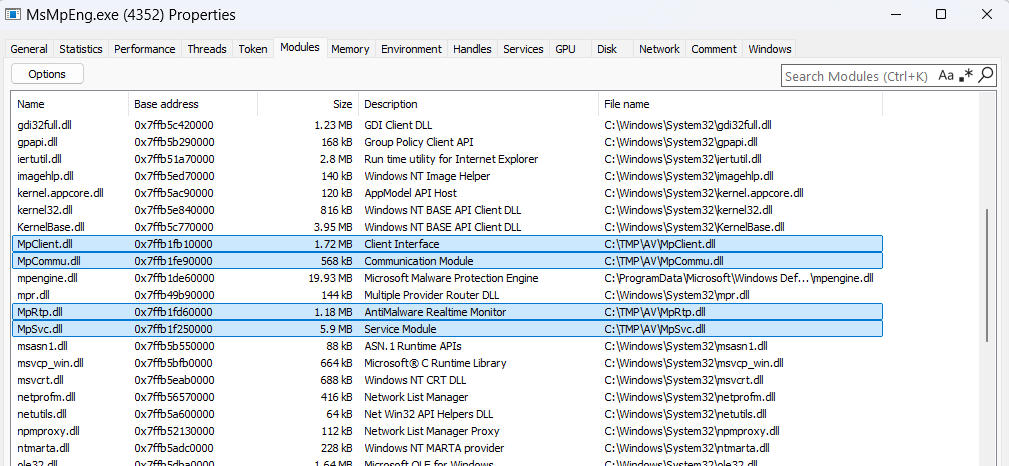The height and width of the screenshot is (466, 1009).
Task: Click 'Network List Manager Proxy' description
Action: pyautogui.click(x=432, y=431)
